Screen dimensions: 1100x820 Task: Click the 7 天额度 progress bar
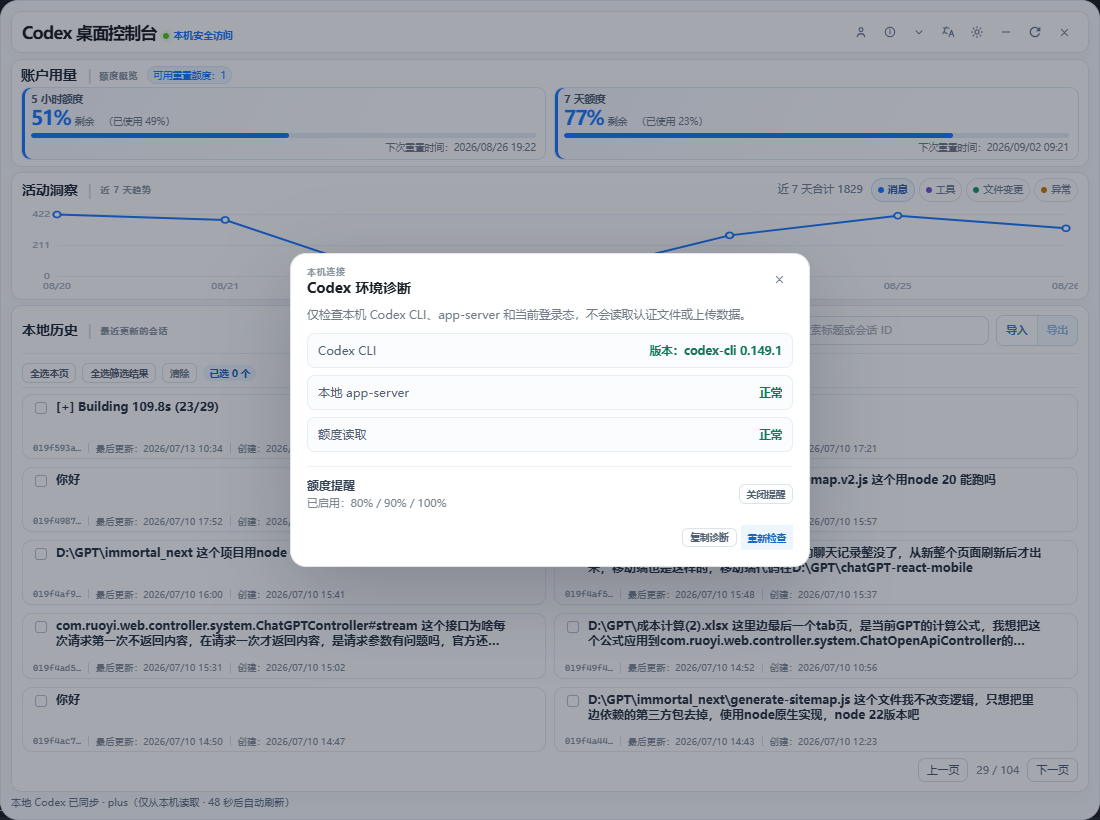[817, 135]
